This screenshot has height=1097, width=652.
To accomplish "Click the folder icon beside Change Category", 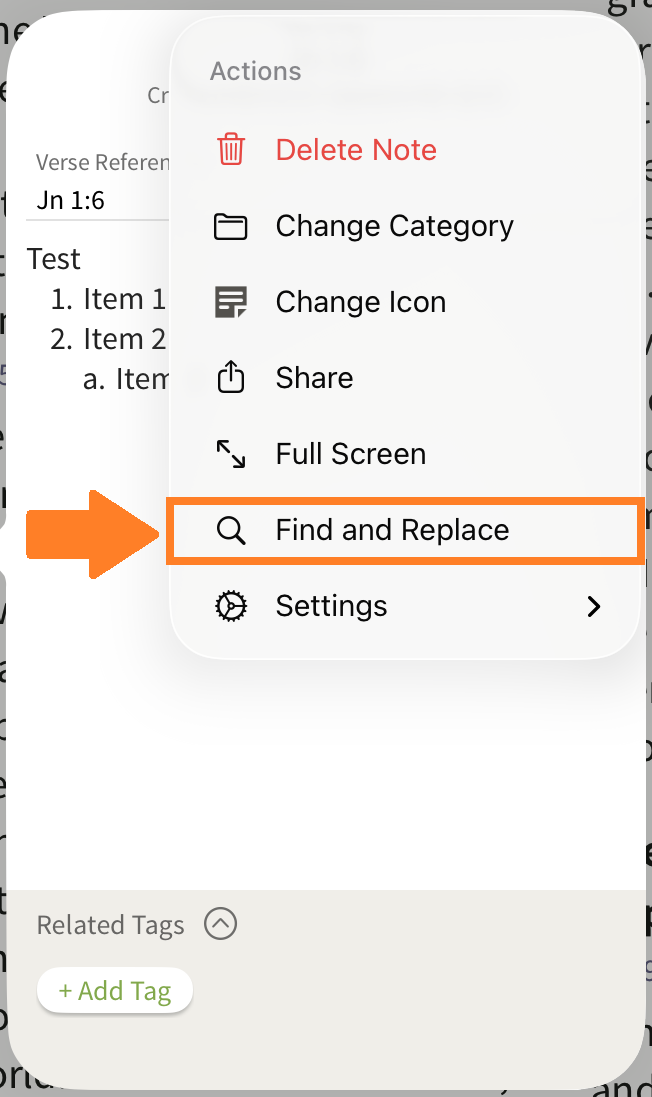I will pyautogui.click(x=231, y=226).
